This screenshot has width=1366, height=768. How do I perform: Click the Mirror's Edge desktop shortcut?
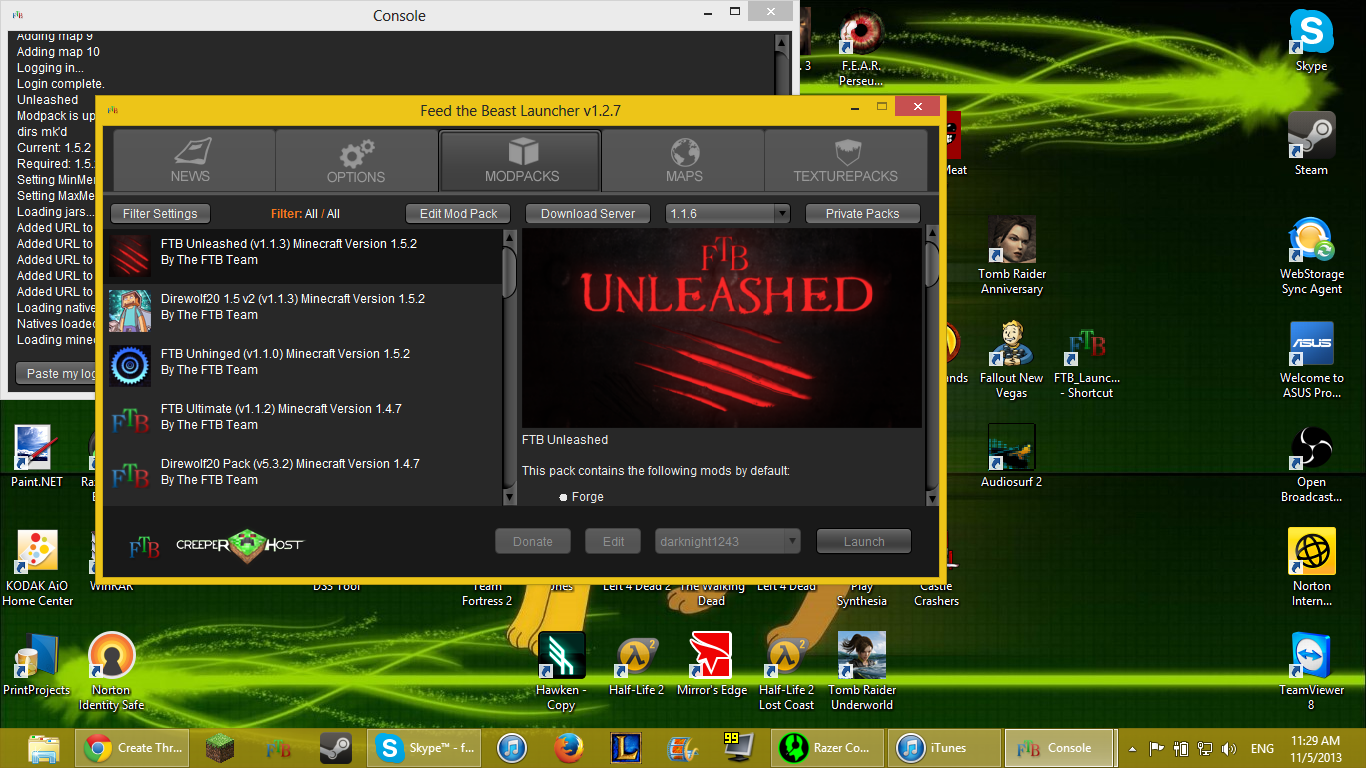click(712, 665)
